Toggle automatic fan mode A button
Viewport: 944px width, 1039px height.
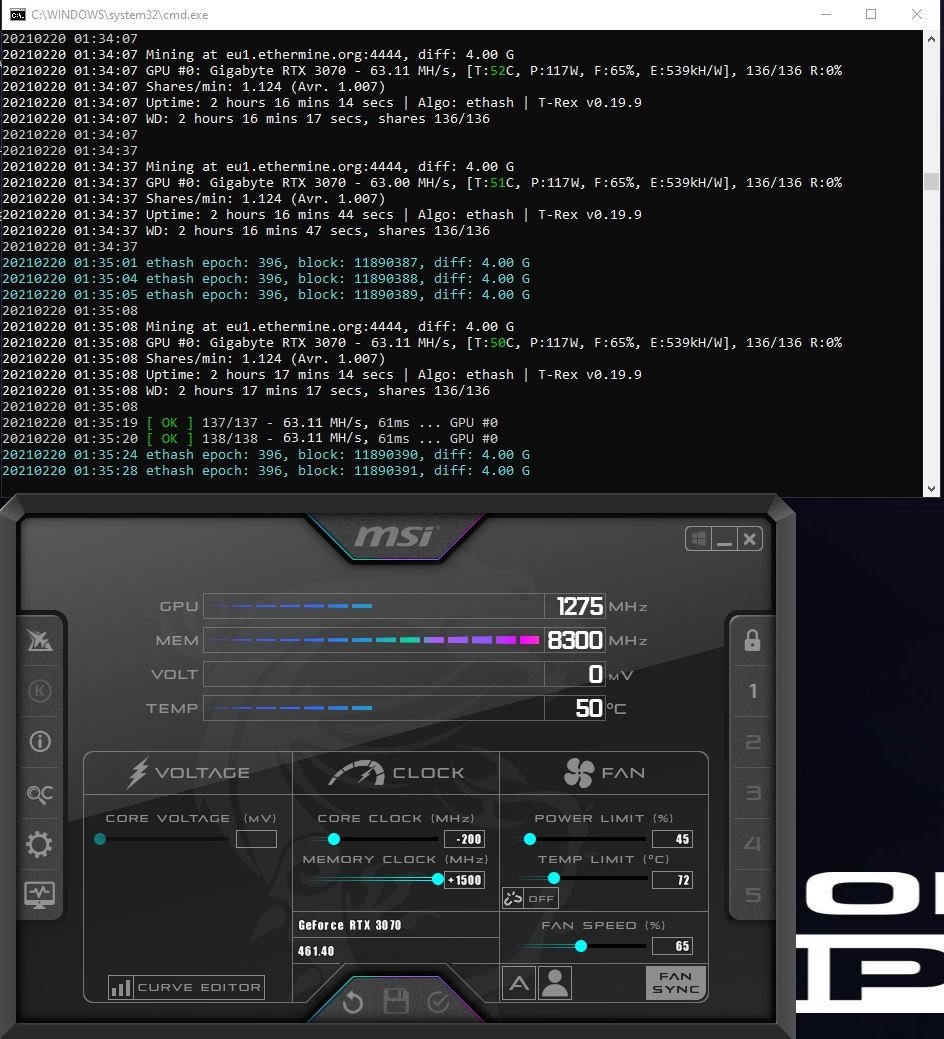519,983
